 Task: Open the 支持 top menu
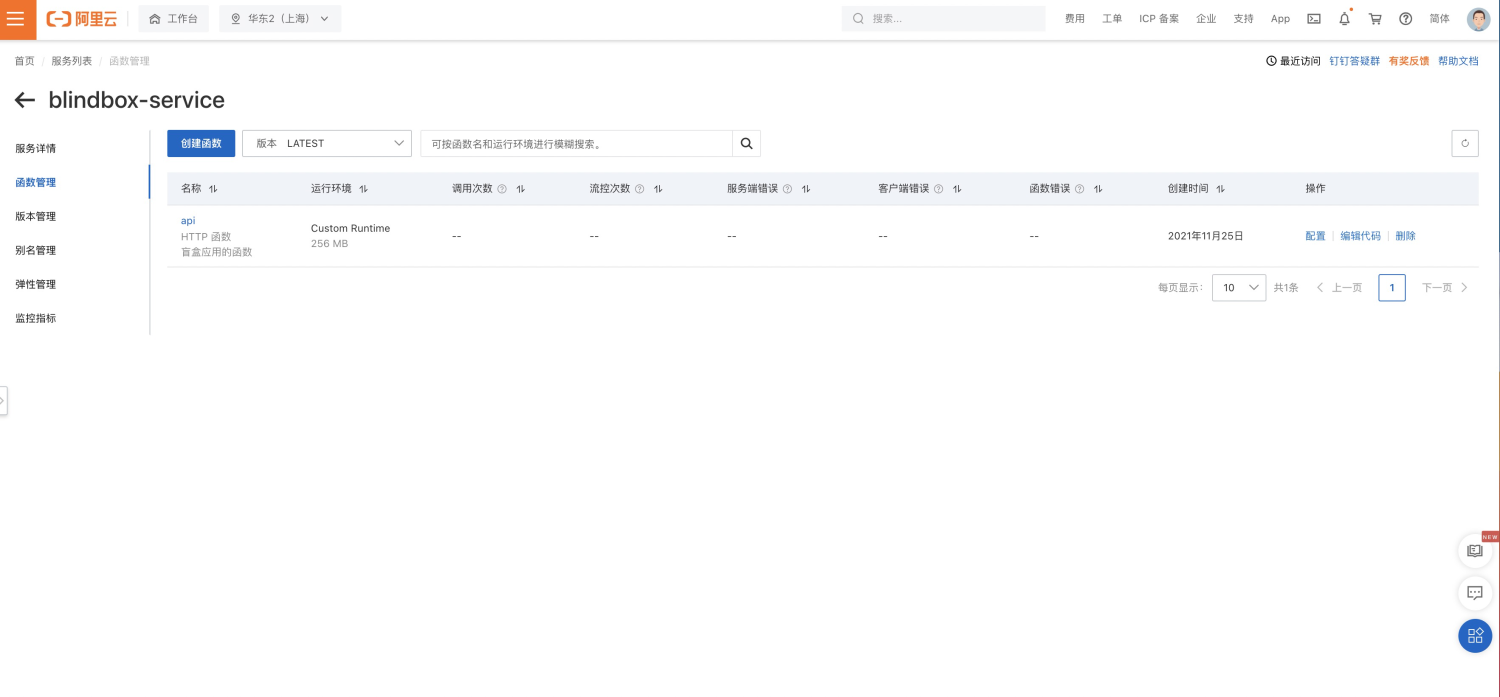(1243, 19)
